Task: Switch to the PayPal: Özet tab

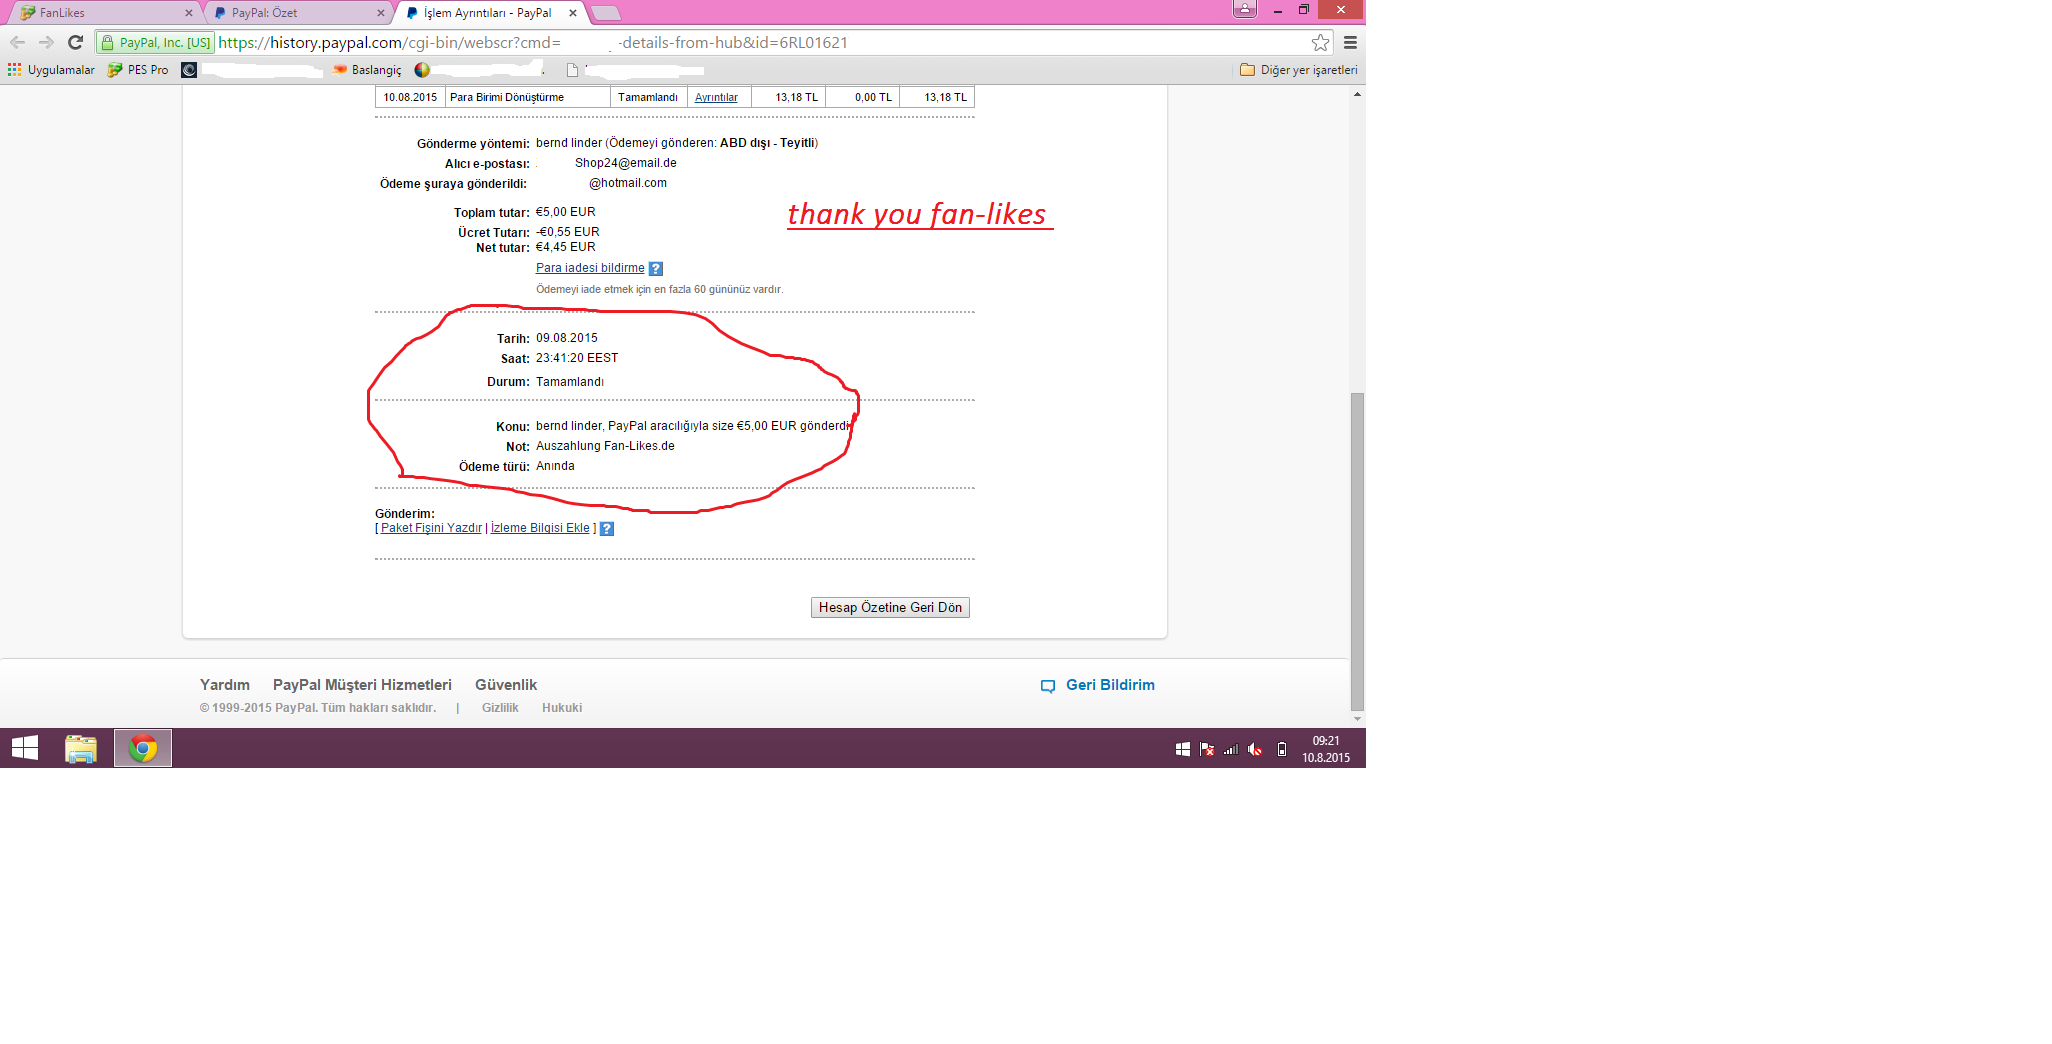Action: coord(295,13)
